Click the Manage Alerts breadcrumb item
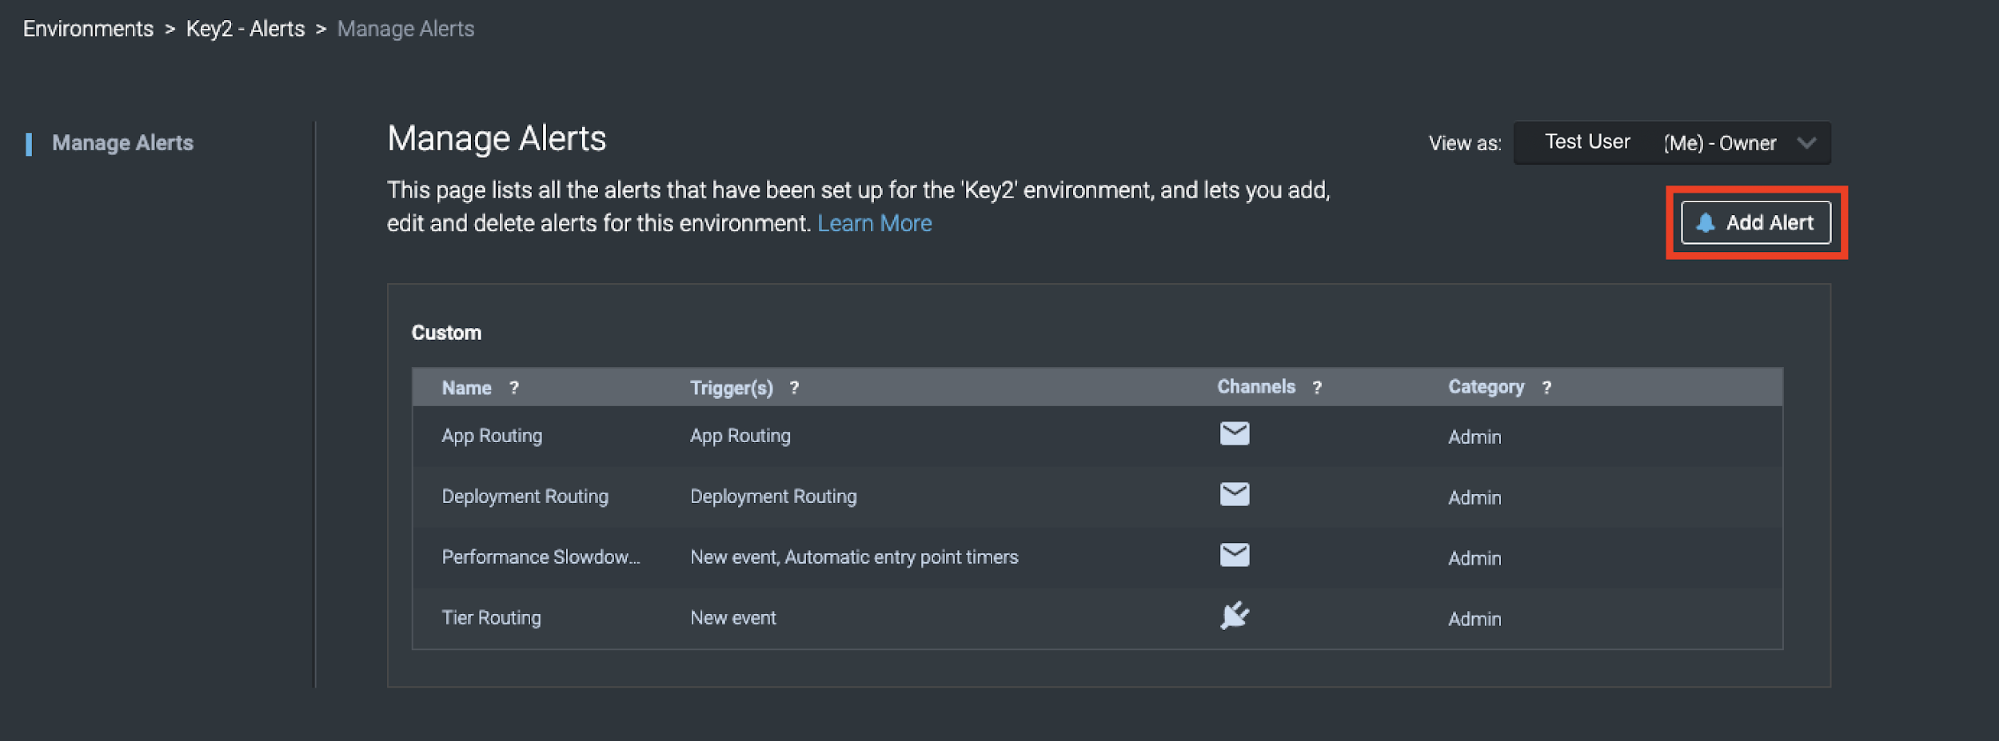This screenshot has height=742, width=1999. click(405, 29)
